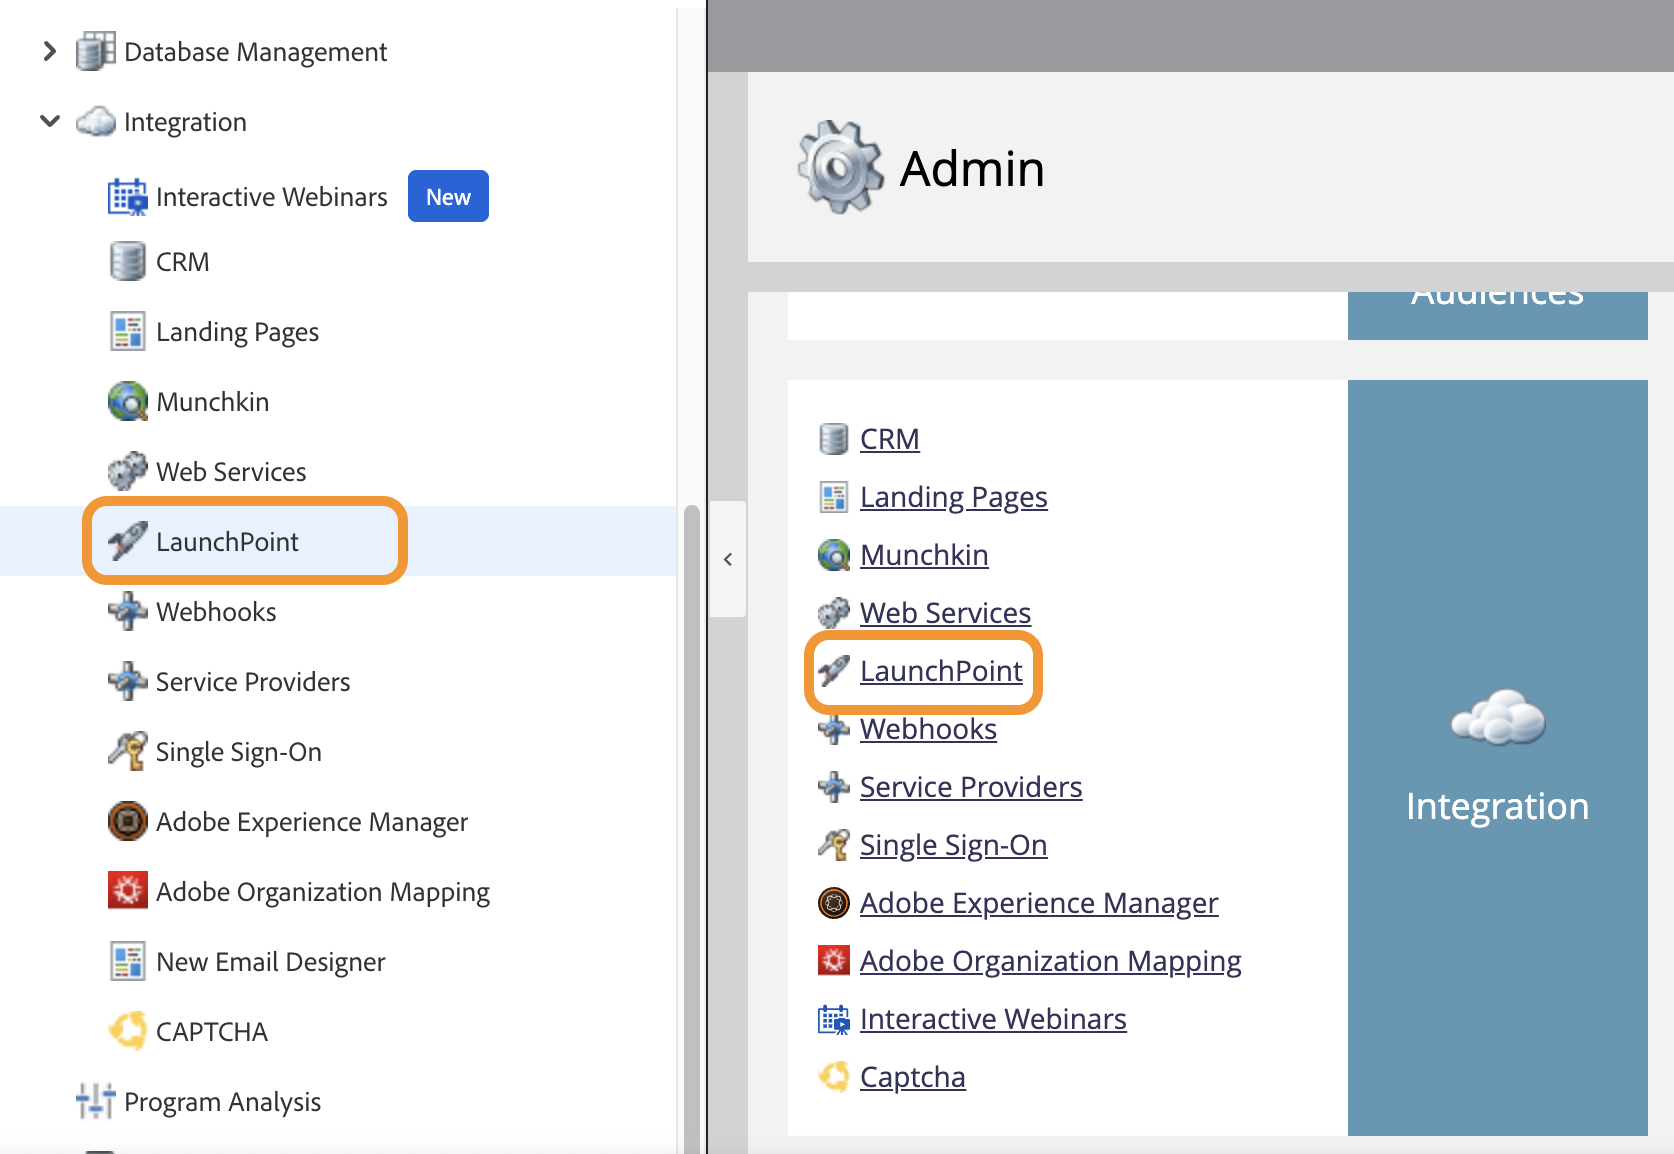
Task: Click the LaunchPoint rocket icon in tree
Action: [x=127, y=542]
